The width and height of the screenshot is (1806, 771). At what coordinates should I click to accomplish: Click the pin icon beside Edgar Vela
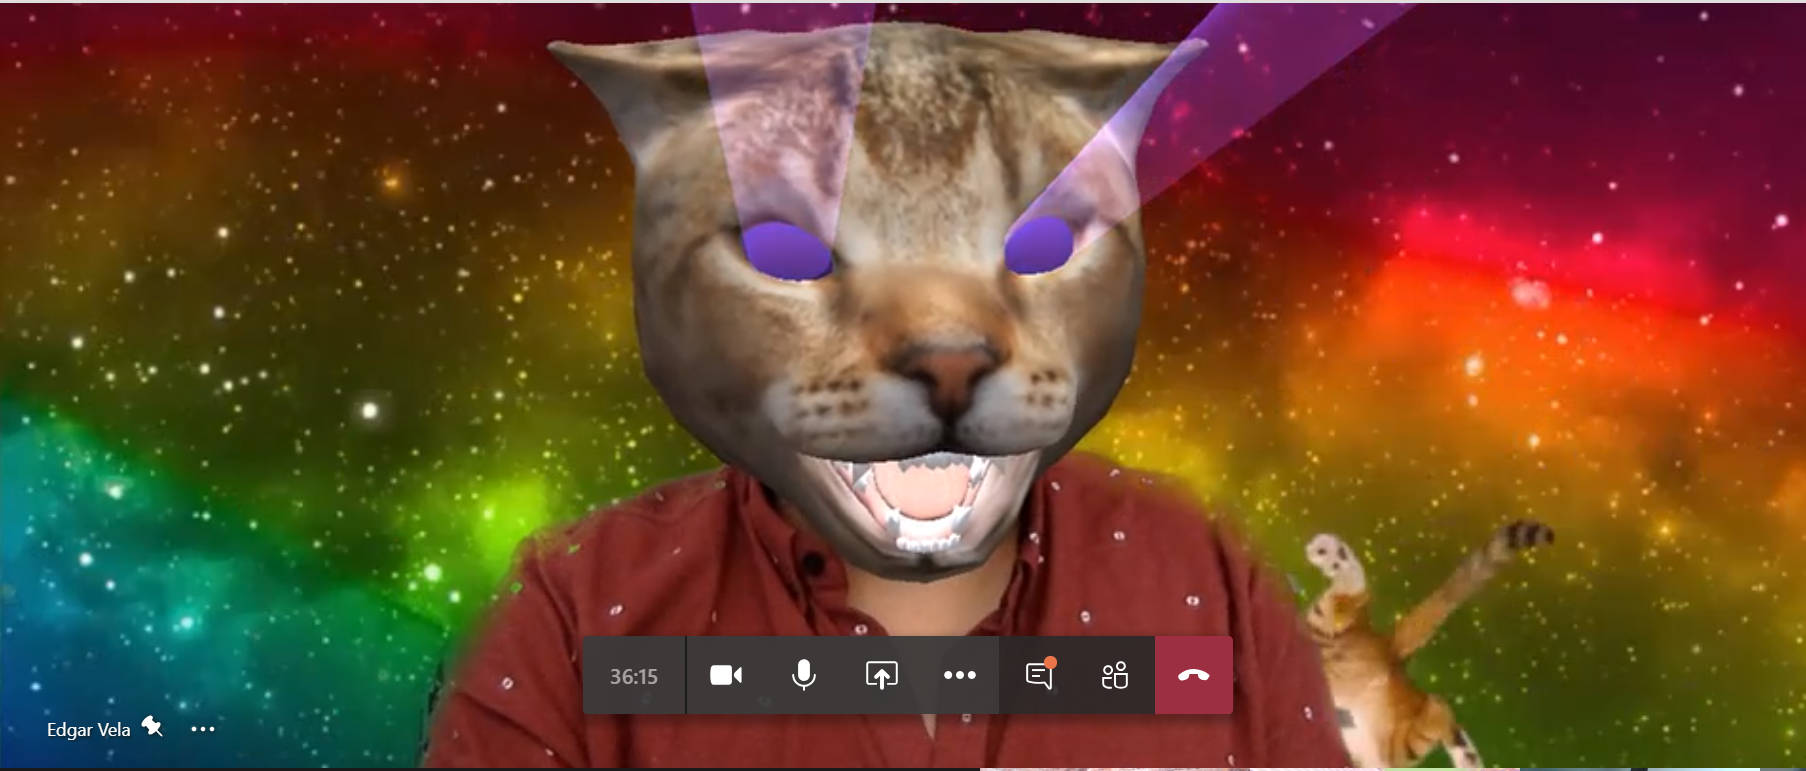(x=152, y=727)
